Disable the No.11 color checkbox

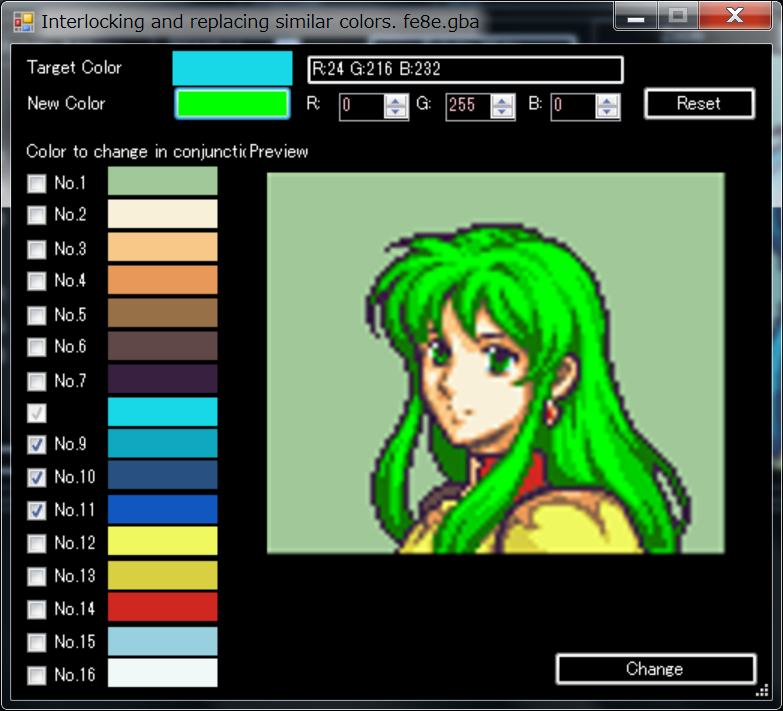click(x=37, y=511)
